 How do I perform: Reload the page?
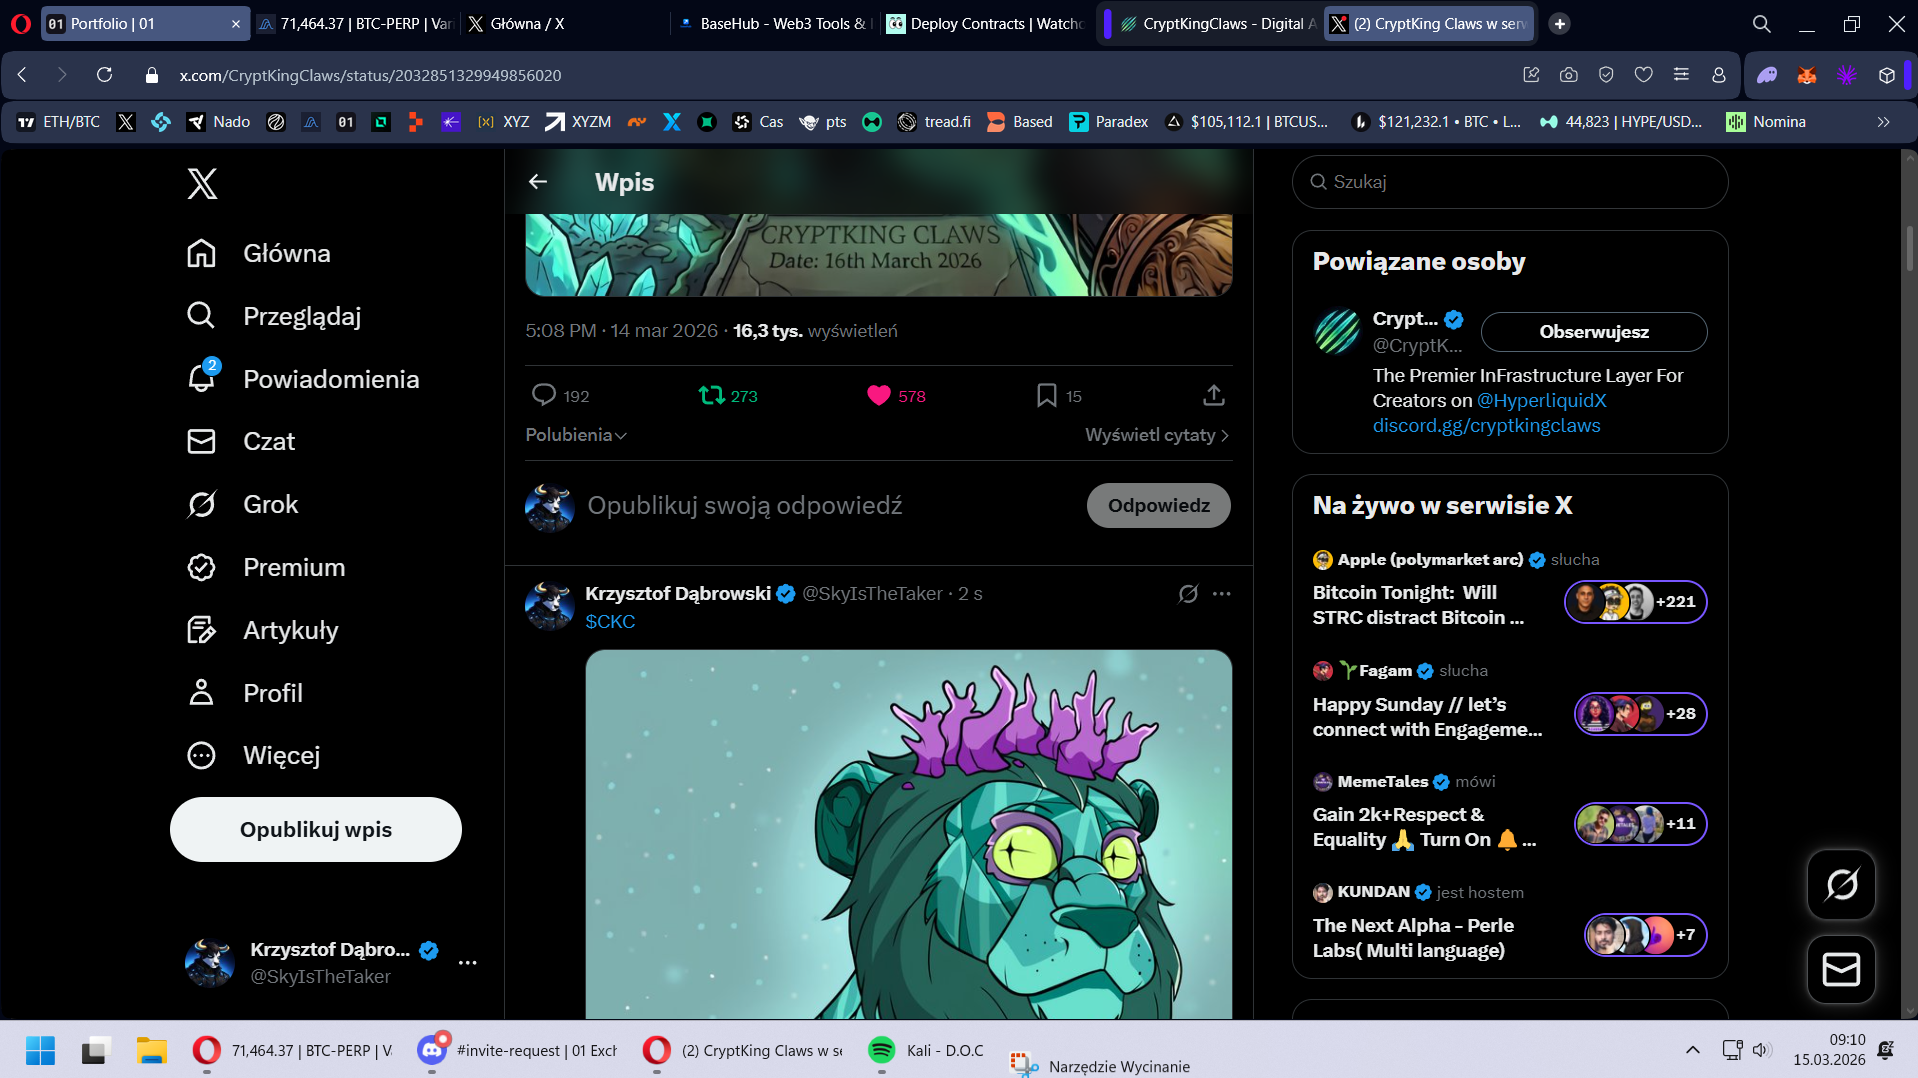click(x=104, y=75)
